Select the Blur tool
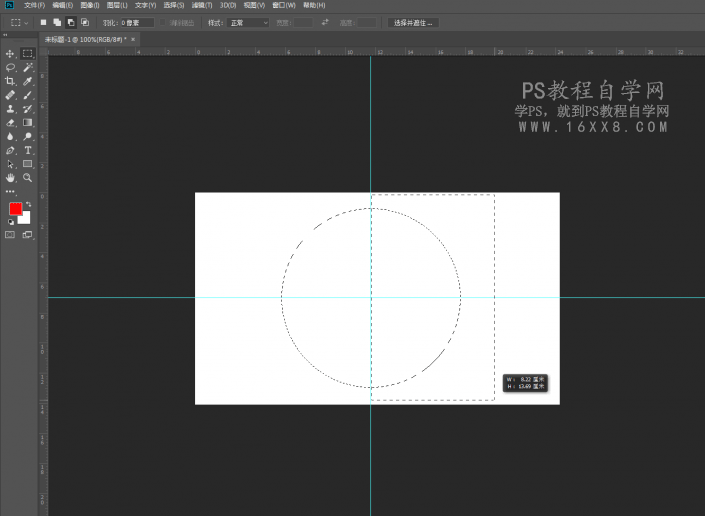This screenshot has height=516, width=705. (x=10, y=137)
